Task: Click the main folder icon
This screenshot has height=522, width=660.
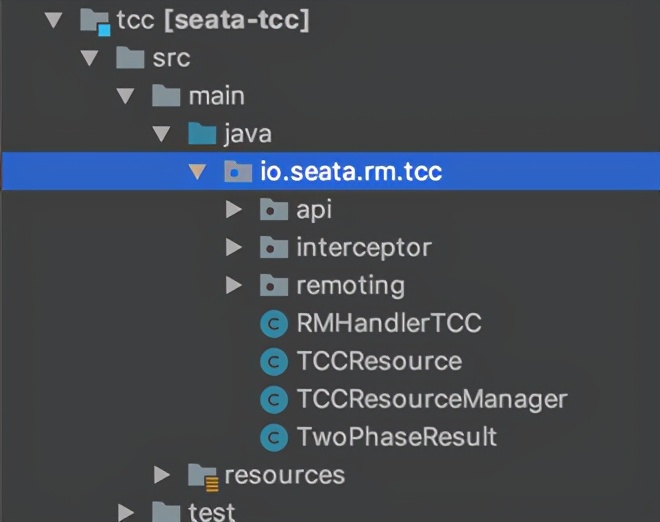Action: click(166, 95)
